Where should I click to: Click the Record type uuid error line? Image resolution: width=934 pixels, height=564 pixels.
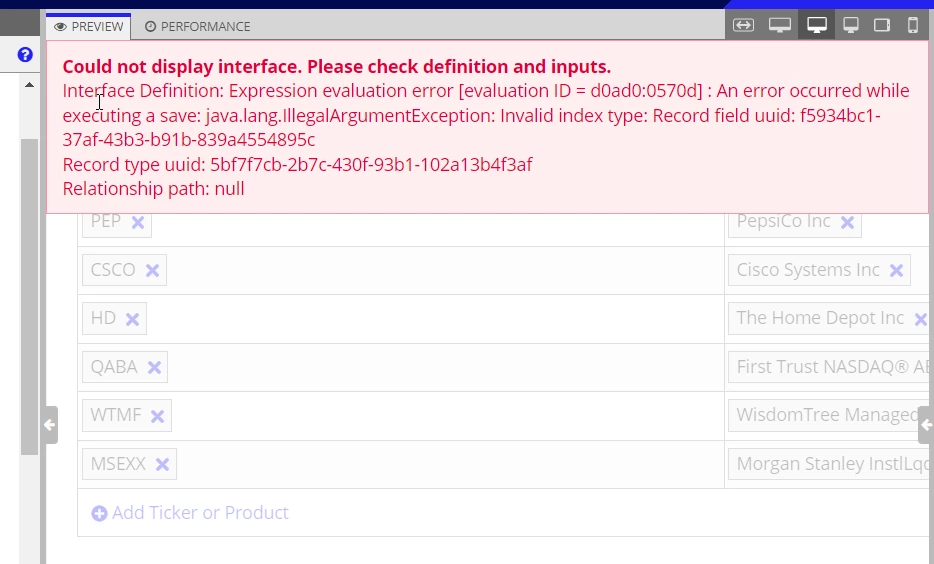coord(297,164)
